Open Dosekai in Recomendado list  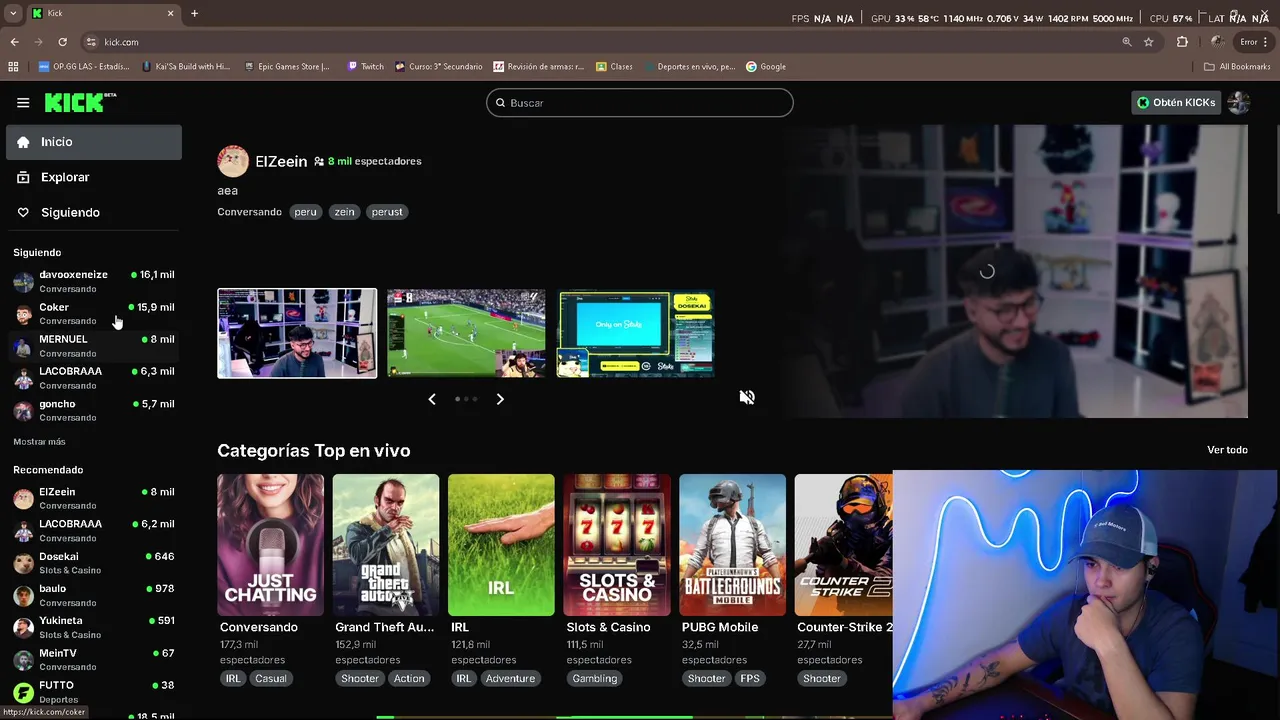pyautogui.click(x=94, y=563)
